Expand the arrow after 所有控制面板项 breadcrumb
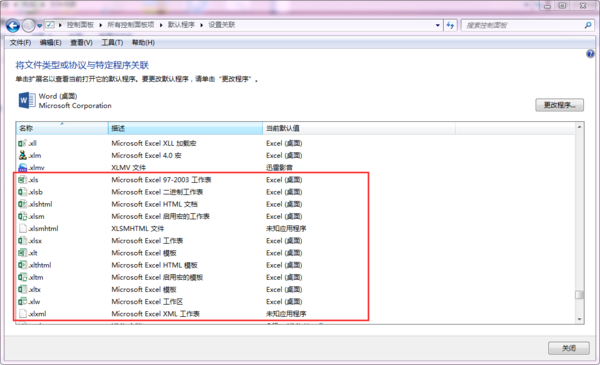This screenshot has width=600, height=365. (161, 25)
